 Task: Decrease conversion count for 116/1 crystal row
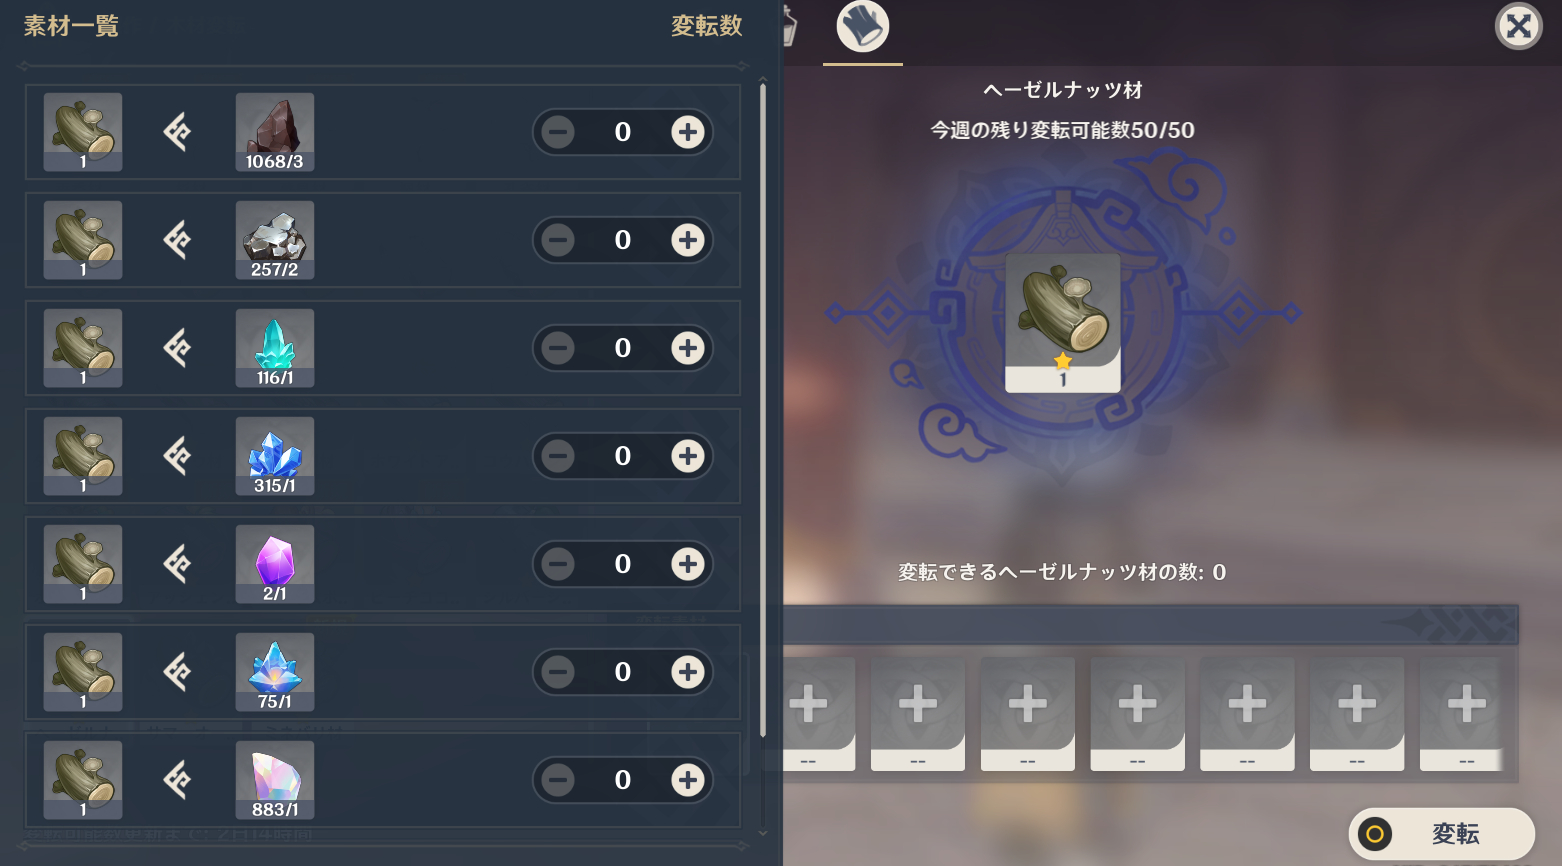(x=558, y=348)
